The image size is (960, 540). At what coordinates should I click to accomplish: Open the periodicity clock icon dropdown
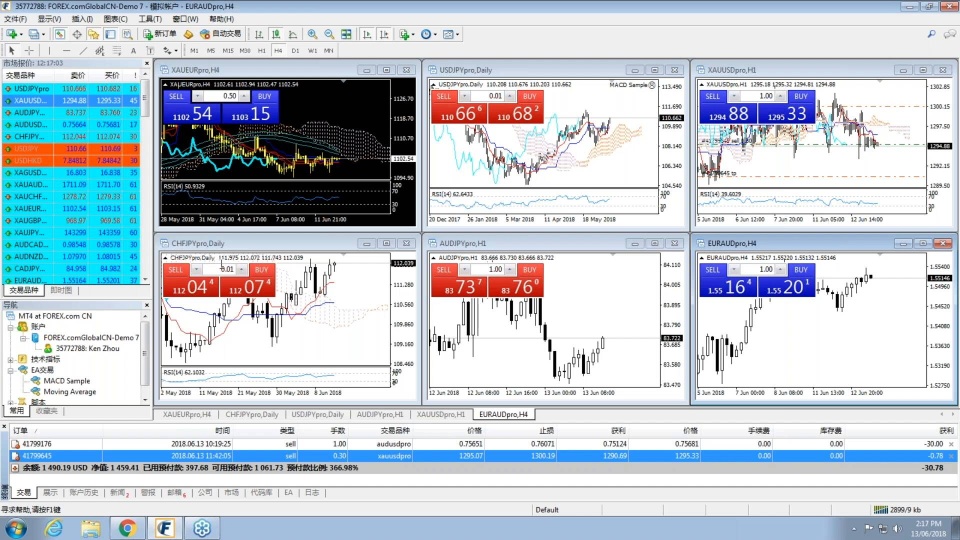point(429,34)
